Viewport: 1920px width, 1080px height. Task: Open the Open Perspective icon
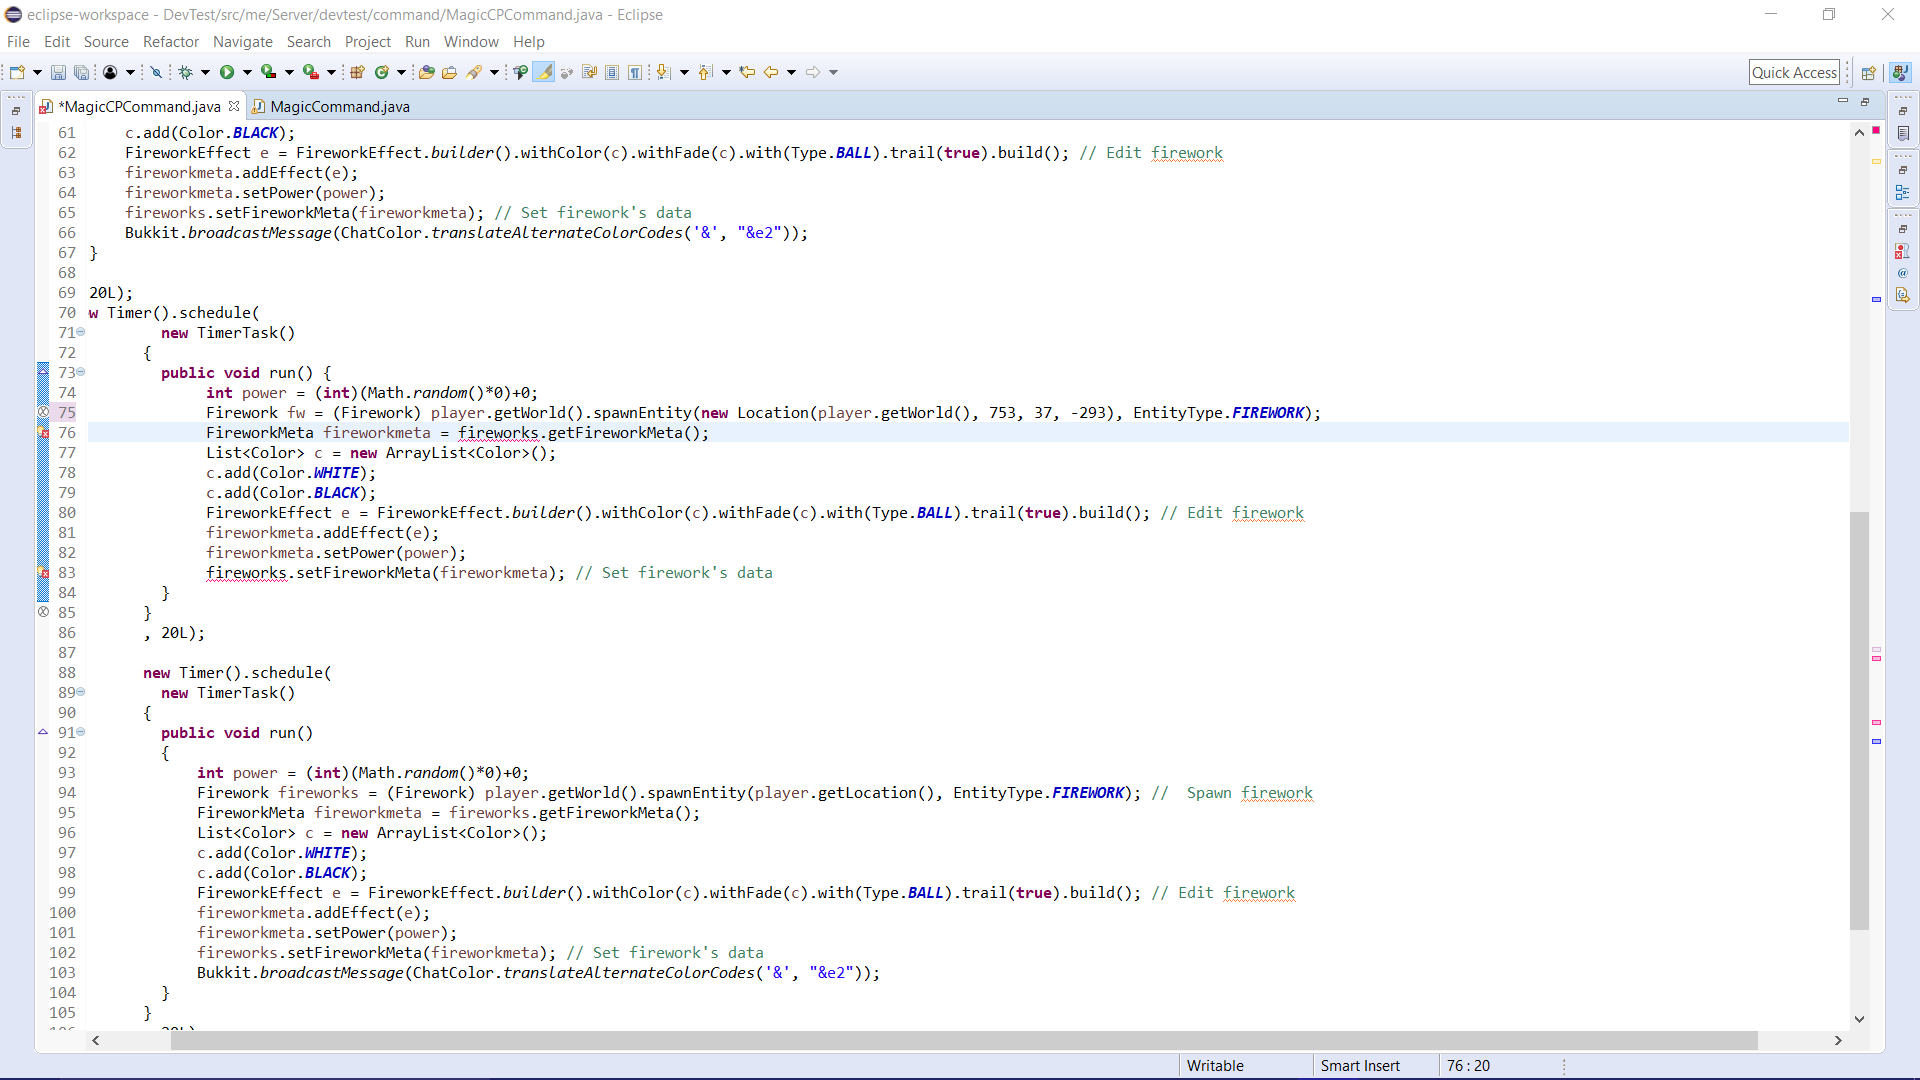(x=1868, y=72)
